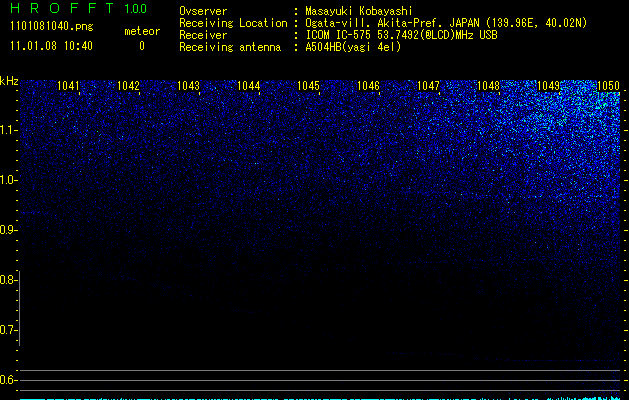Click time marker 1046
Image resolution: width=629 pixels, height=400 pixels.
pos(368,86)
